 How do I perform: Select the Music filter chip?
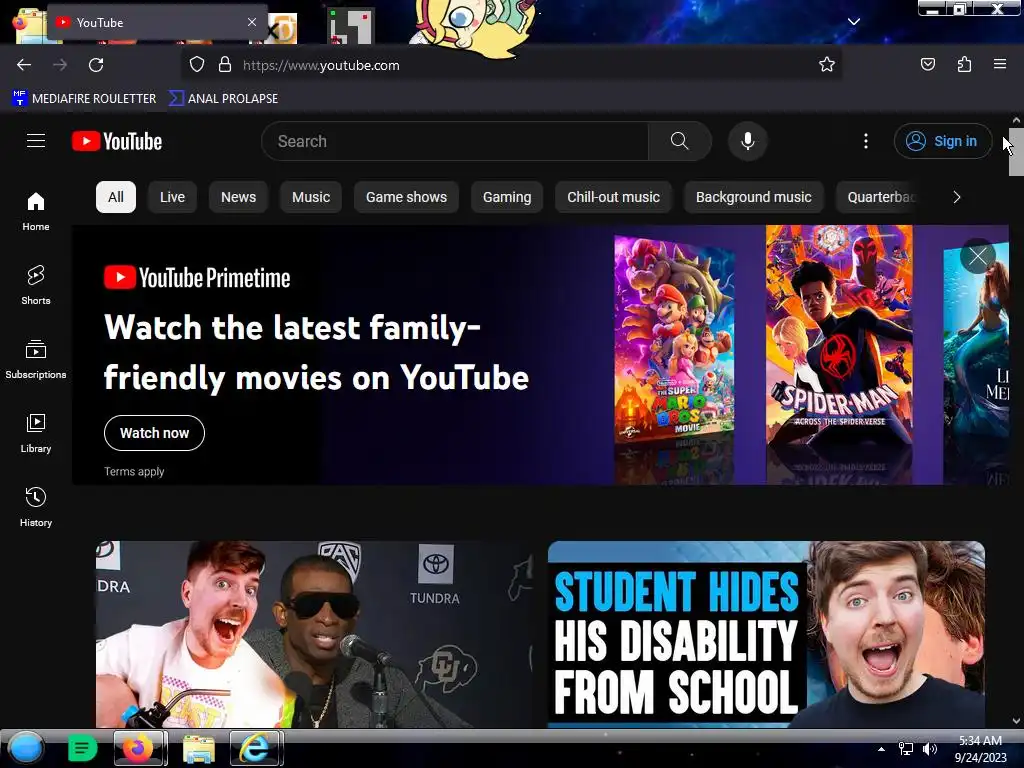click(x=311, y=197)
